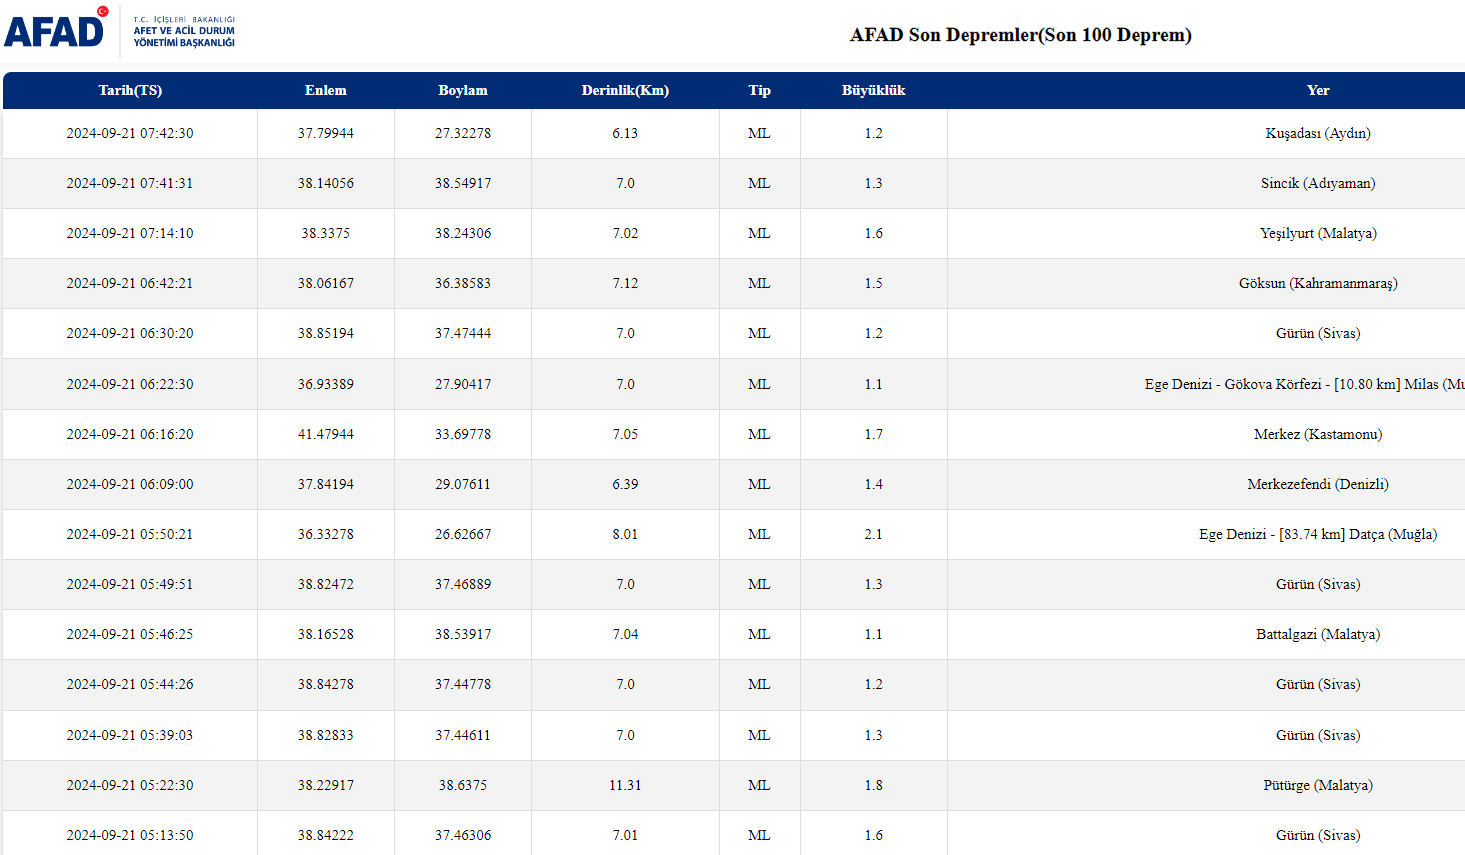Click magnitude value 1.4

(874, 484)
